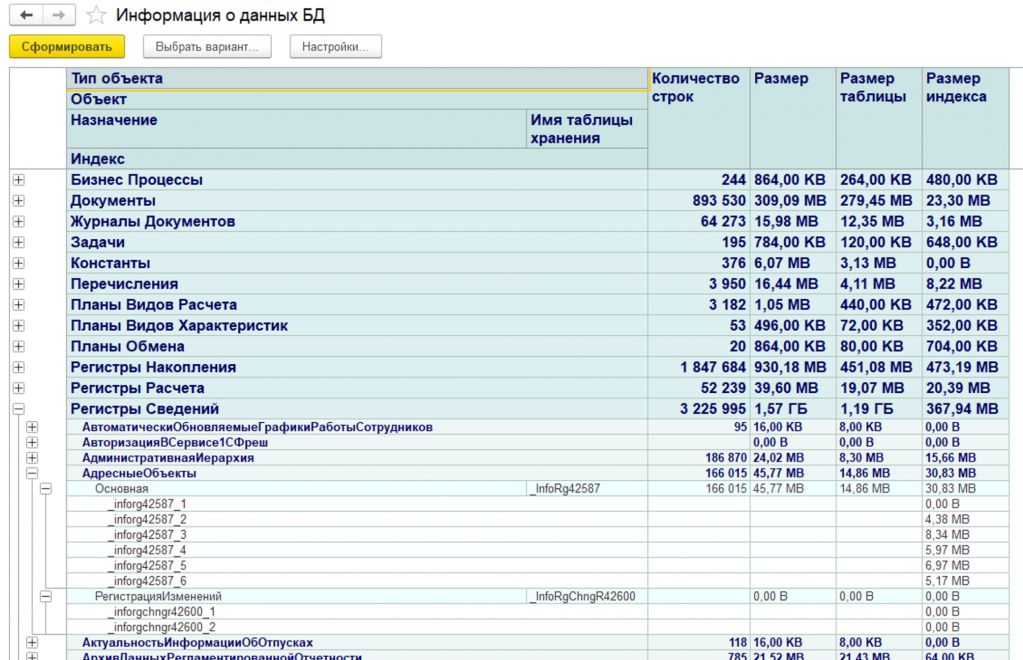Expand the Регистры Расчета group
The image size is (1023, 660).
pos(19,389)
